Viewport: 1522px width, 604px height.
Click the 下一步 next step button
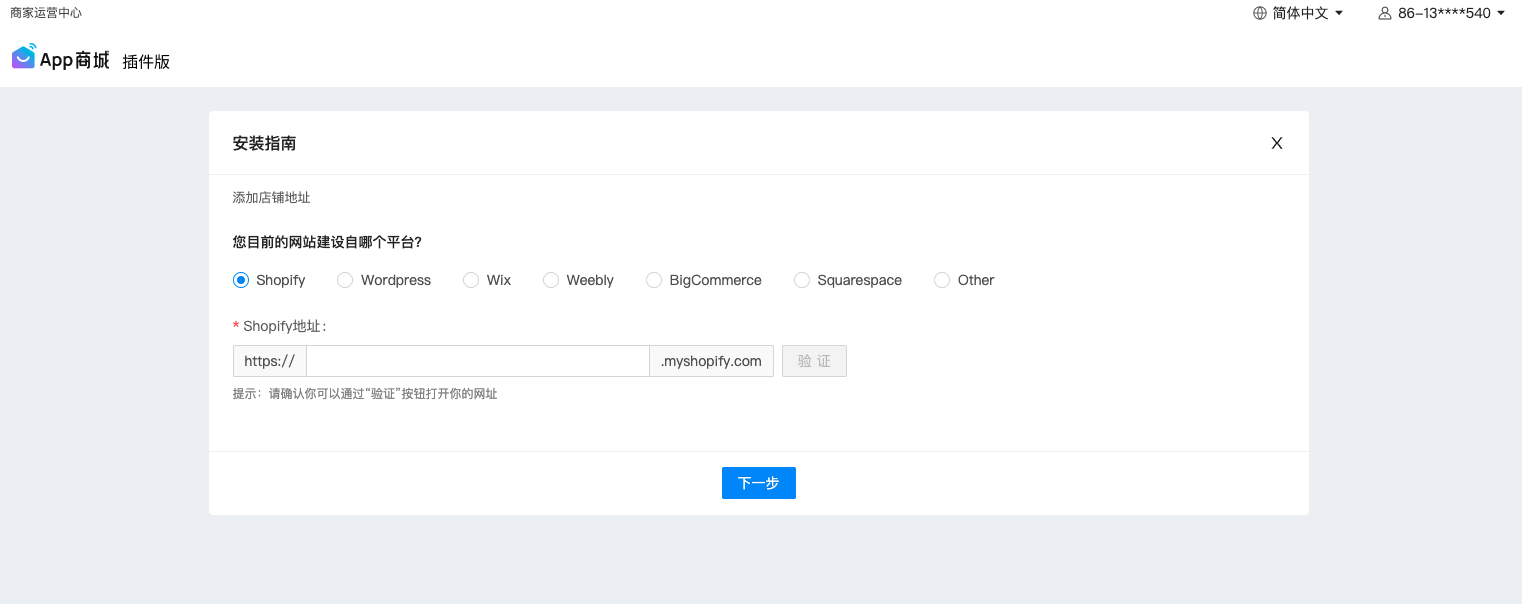pos(759,483)
